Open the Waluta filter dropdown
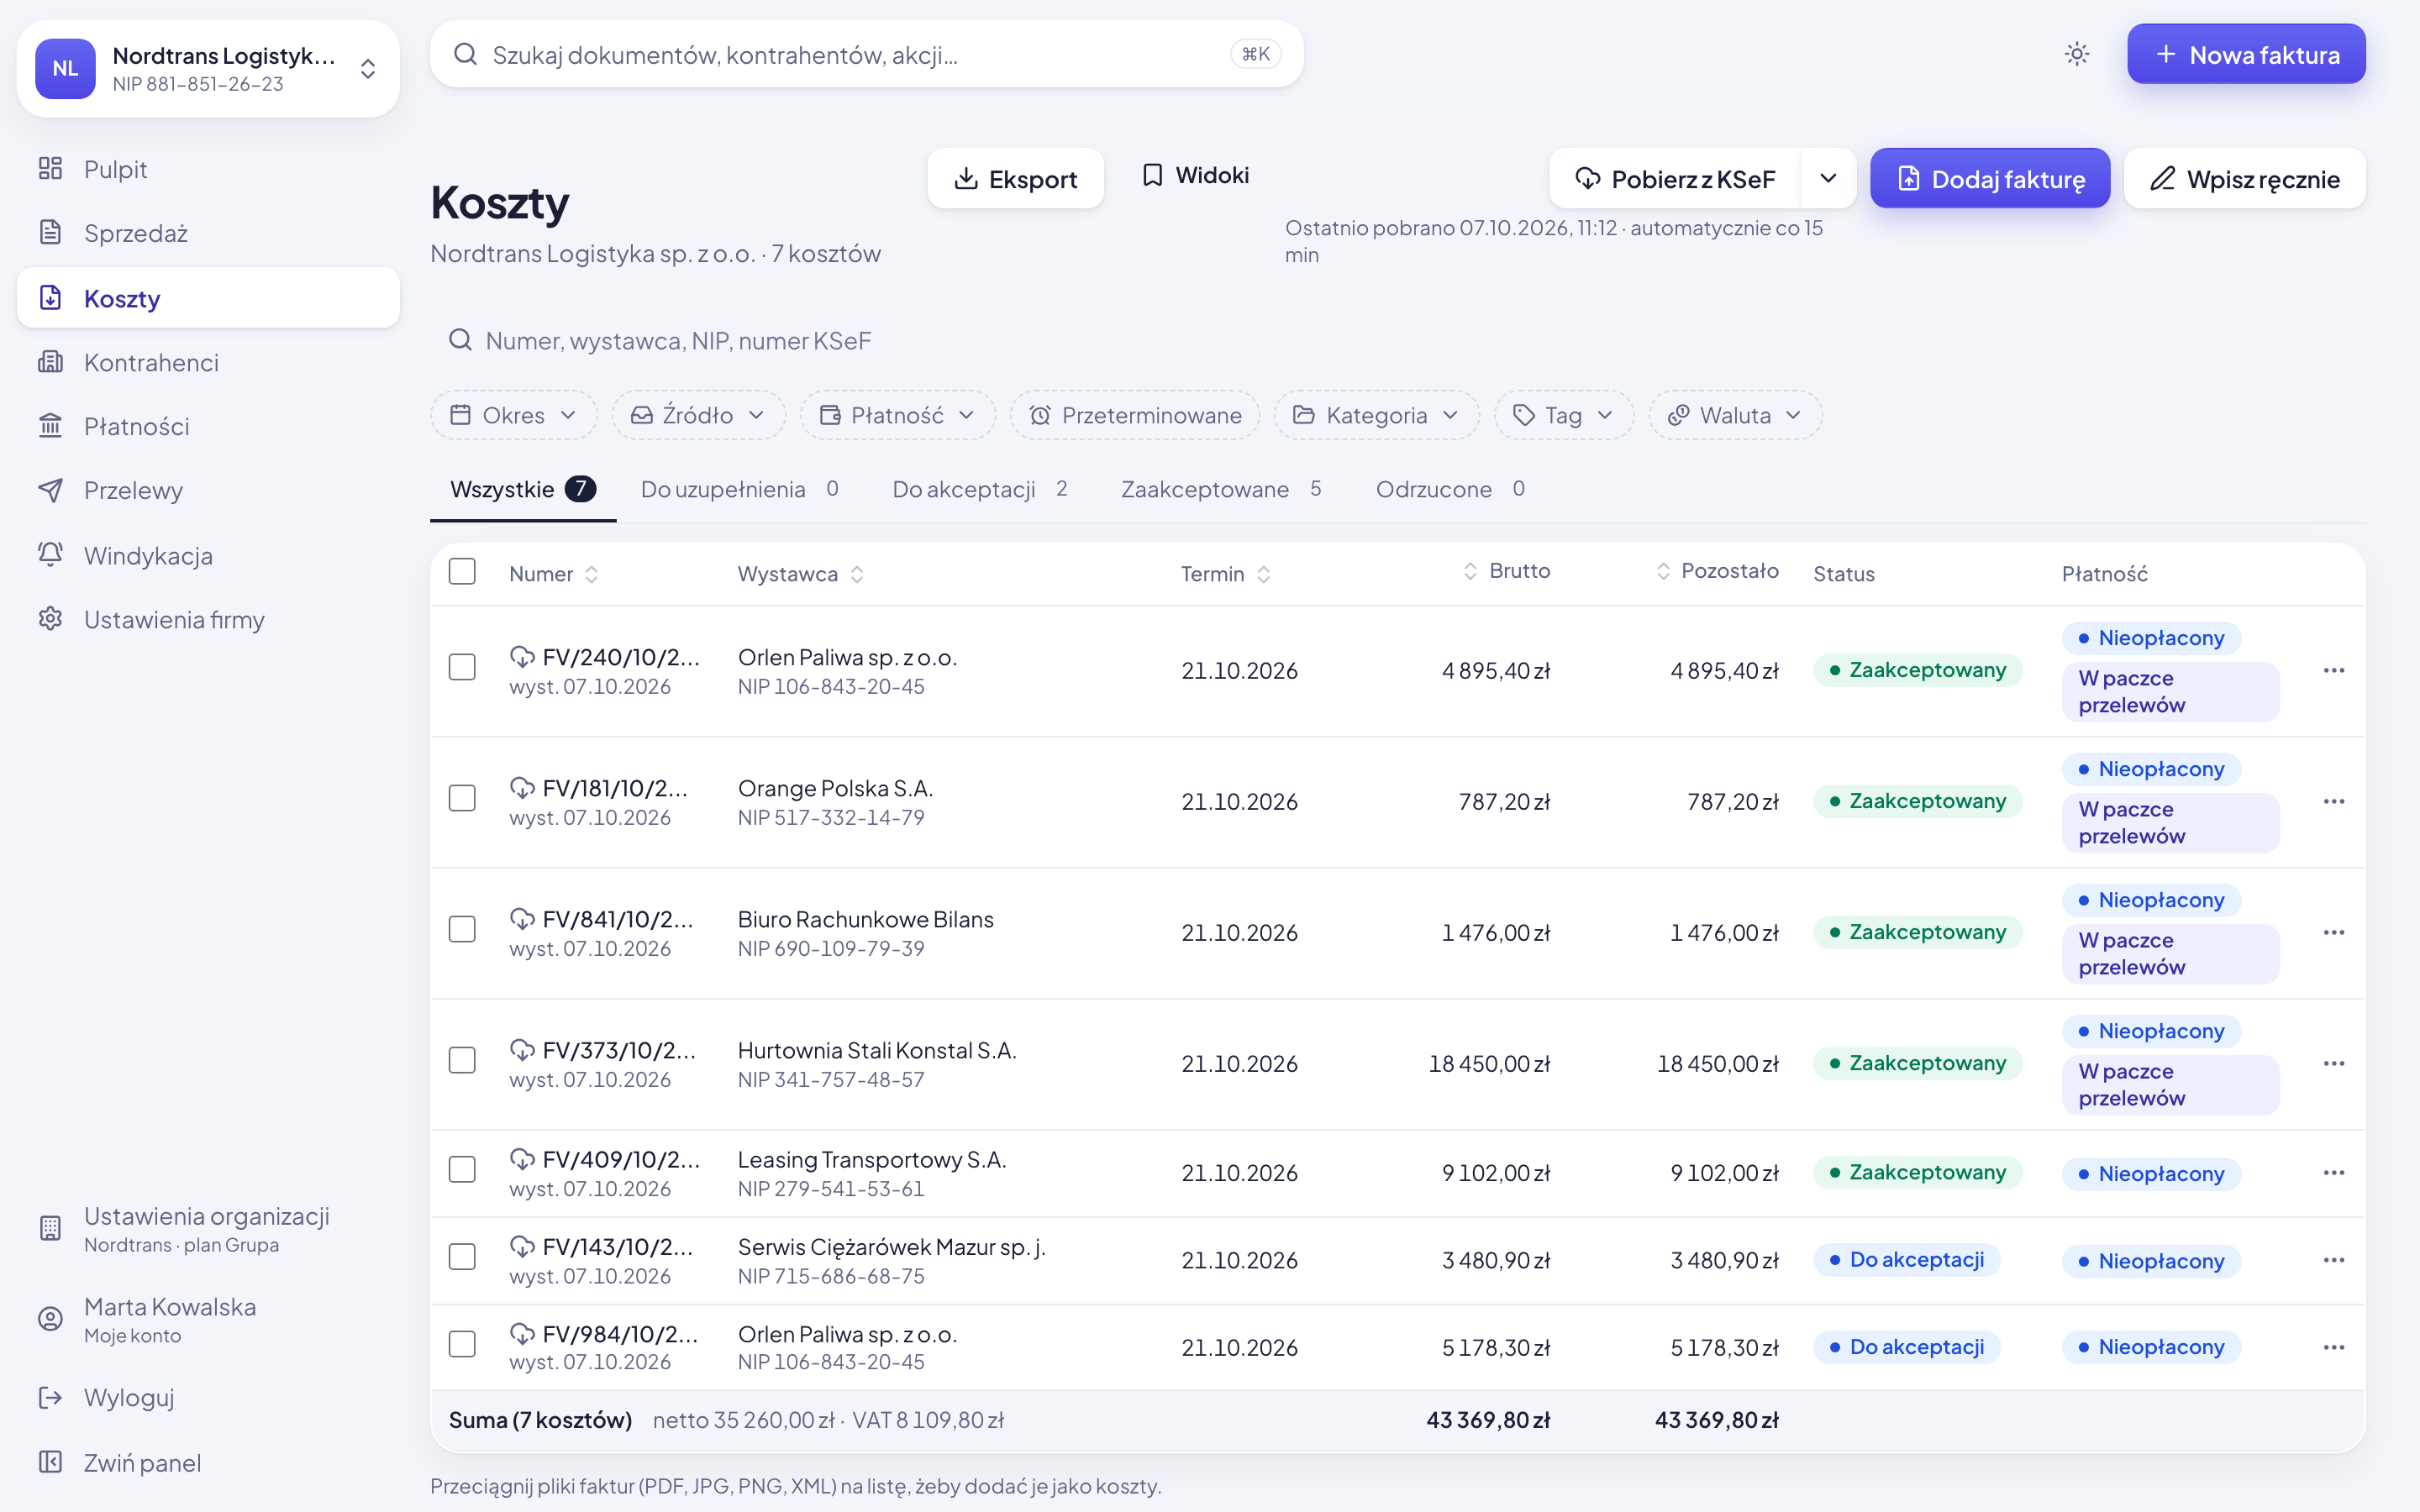 [1735, 415]
